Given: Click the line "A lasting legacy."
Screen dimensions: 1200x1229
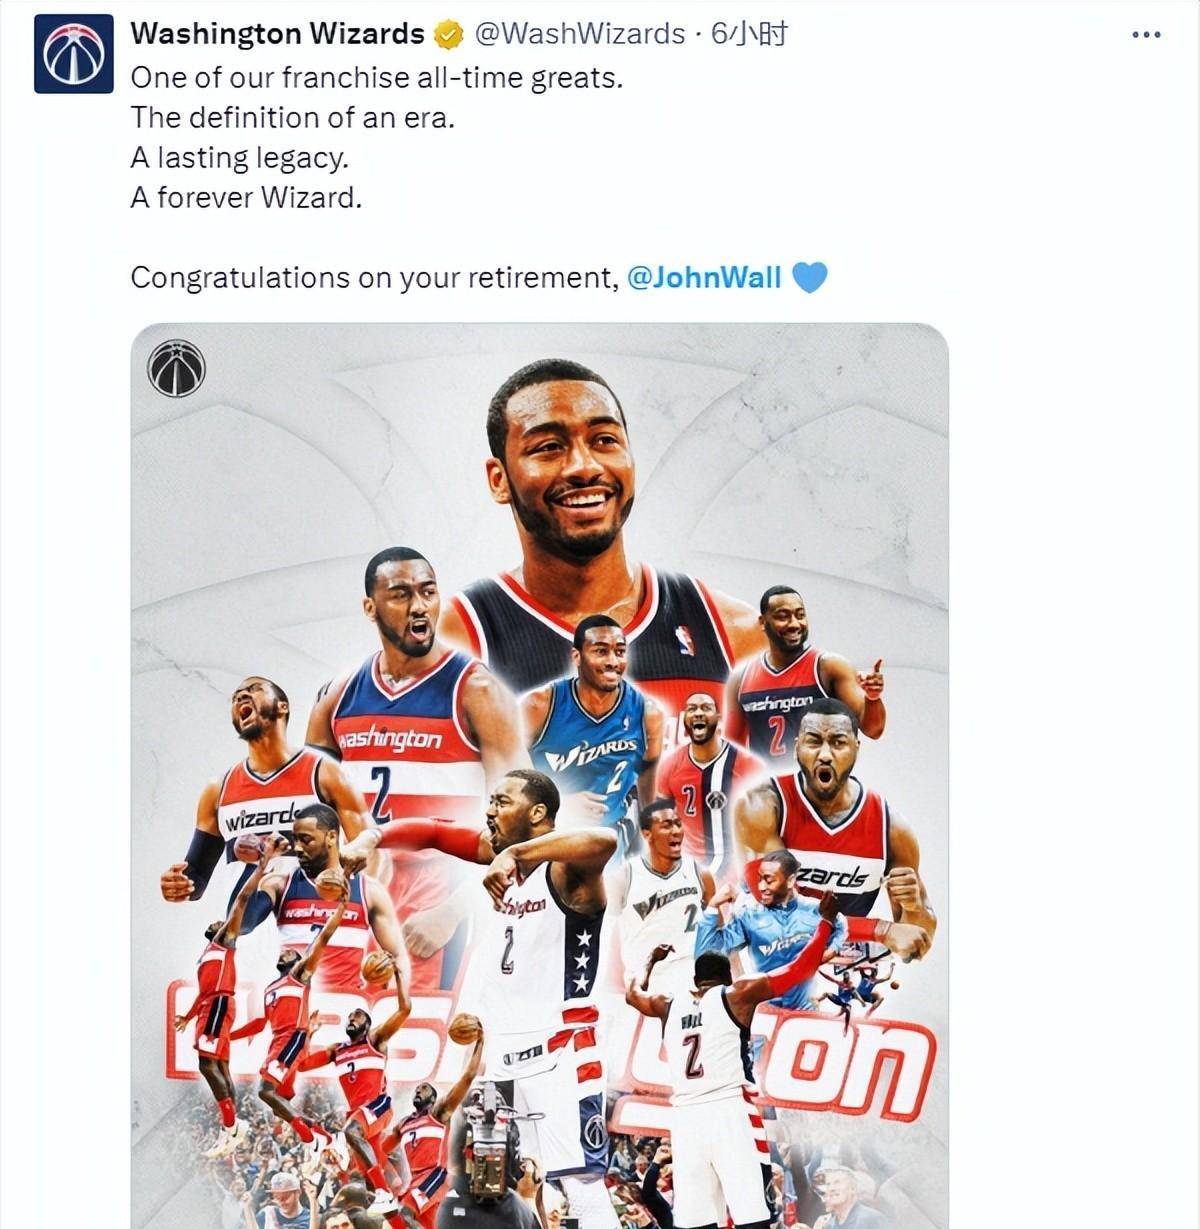Looking at the screenshot, I should click(240, 158).
